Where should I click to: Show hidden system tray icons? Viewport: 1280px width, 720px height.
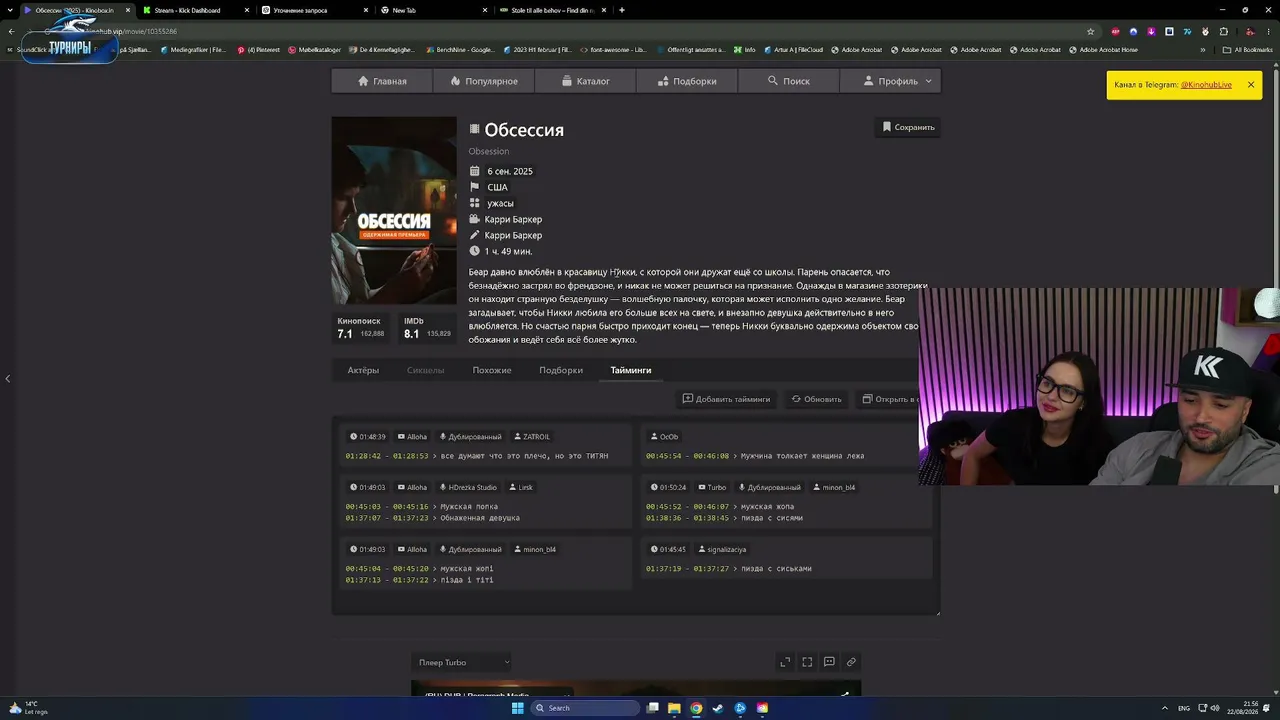[x=1165, y=708]
